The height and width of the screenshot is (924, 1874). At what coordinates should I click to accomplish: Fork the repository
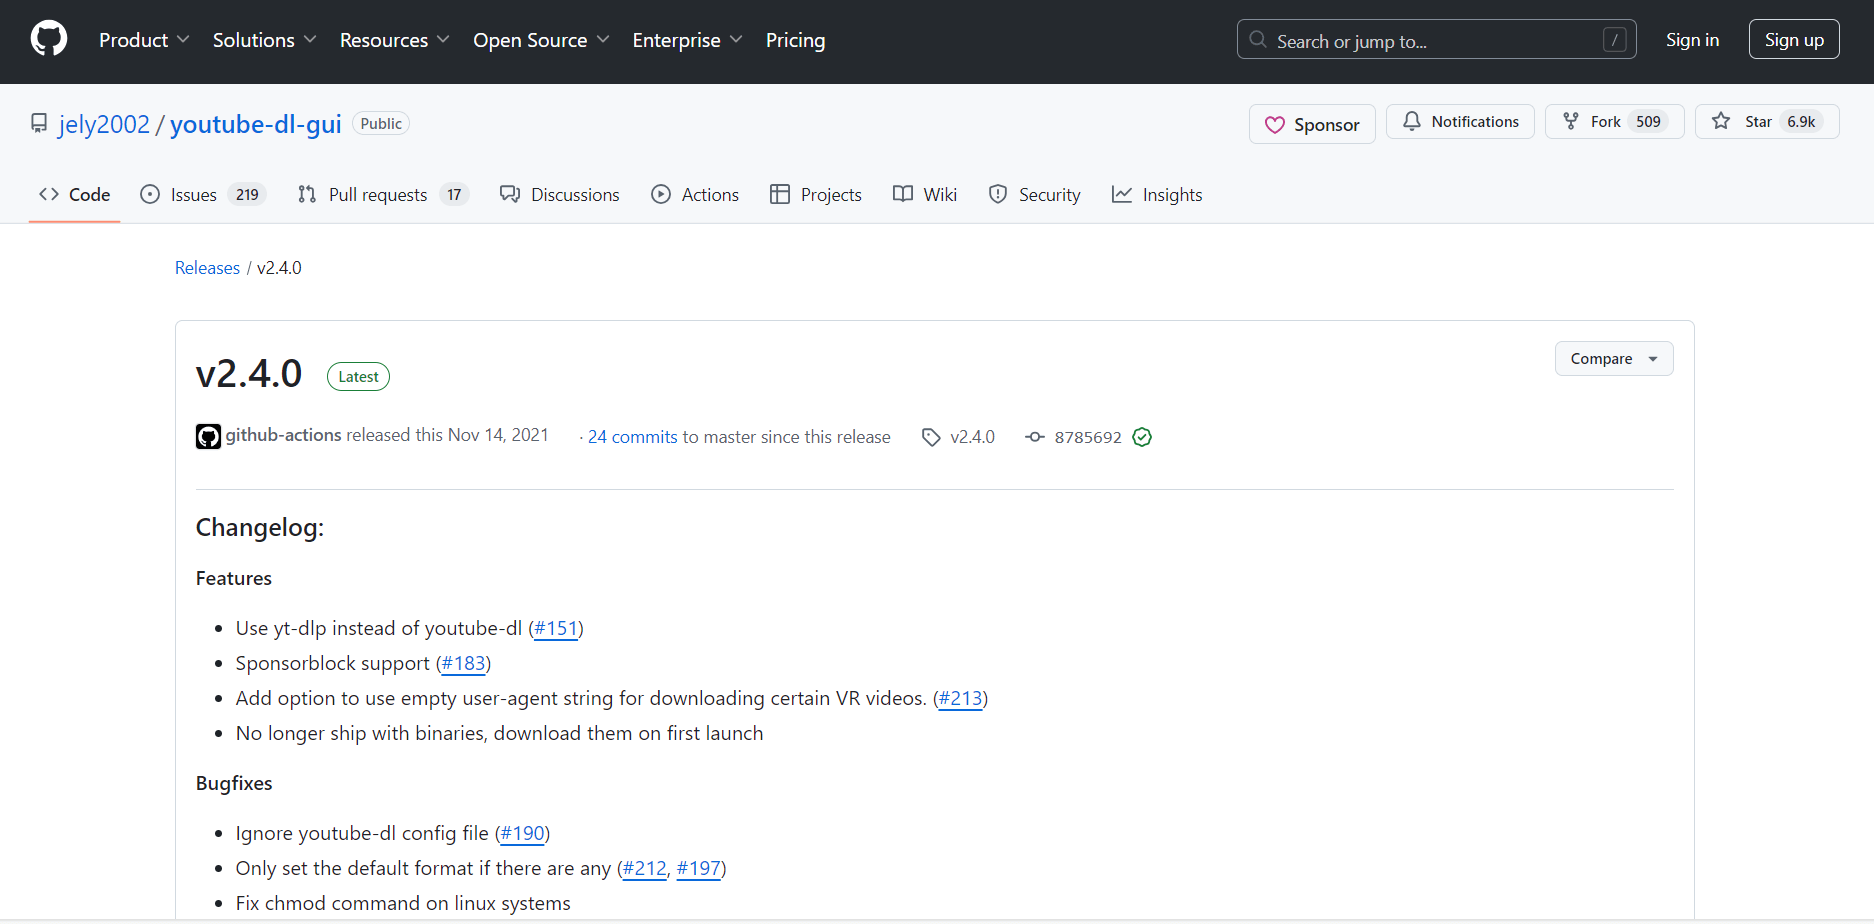click(1614, 121)
